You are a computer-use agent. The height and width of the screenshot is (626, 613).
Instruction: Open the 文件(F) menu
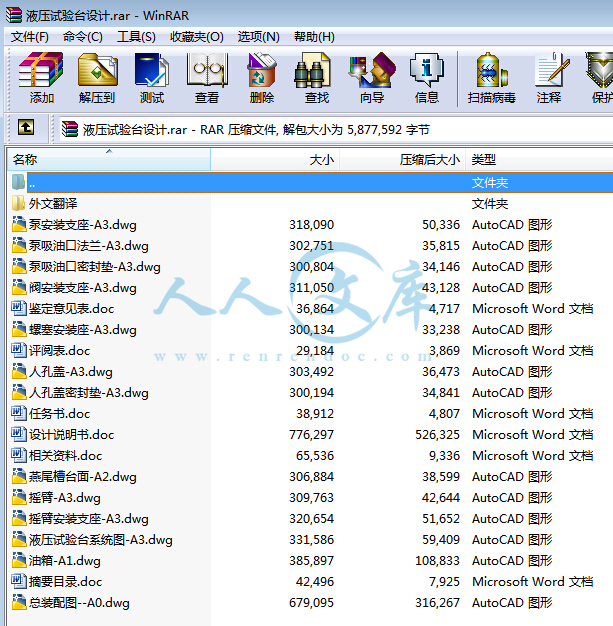[30, 37]
